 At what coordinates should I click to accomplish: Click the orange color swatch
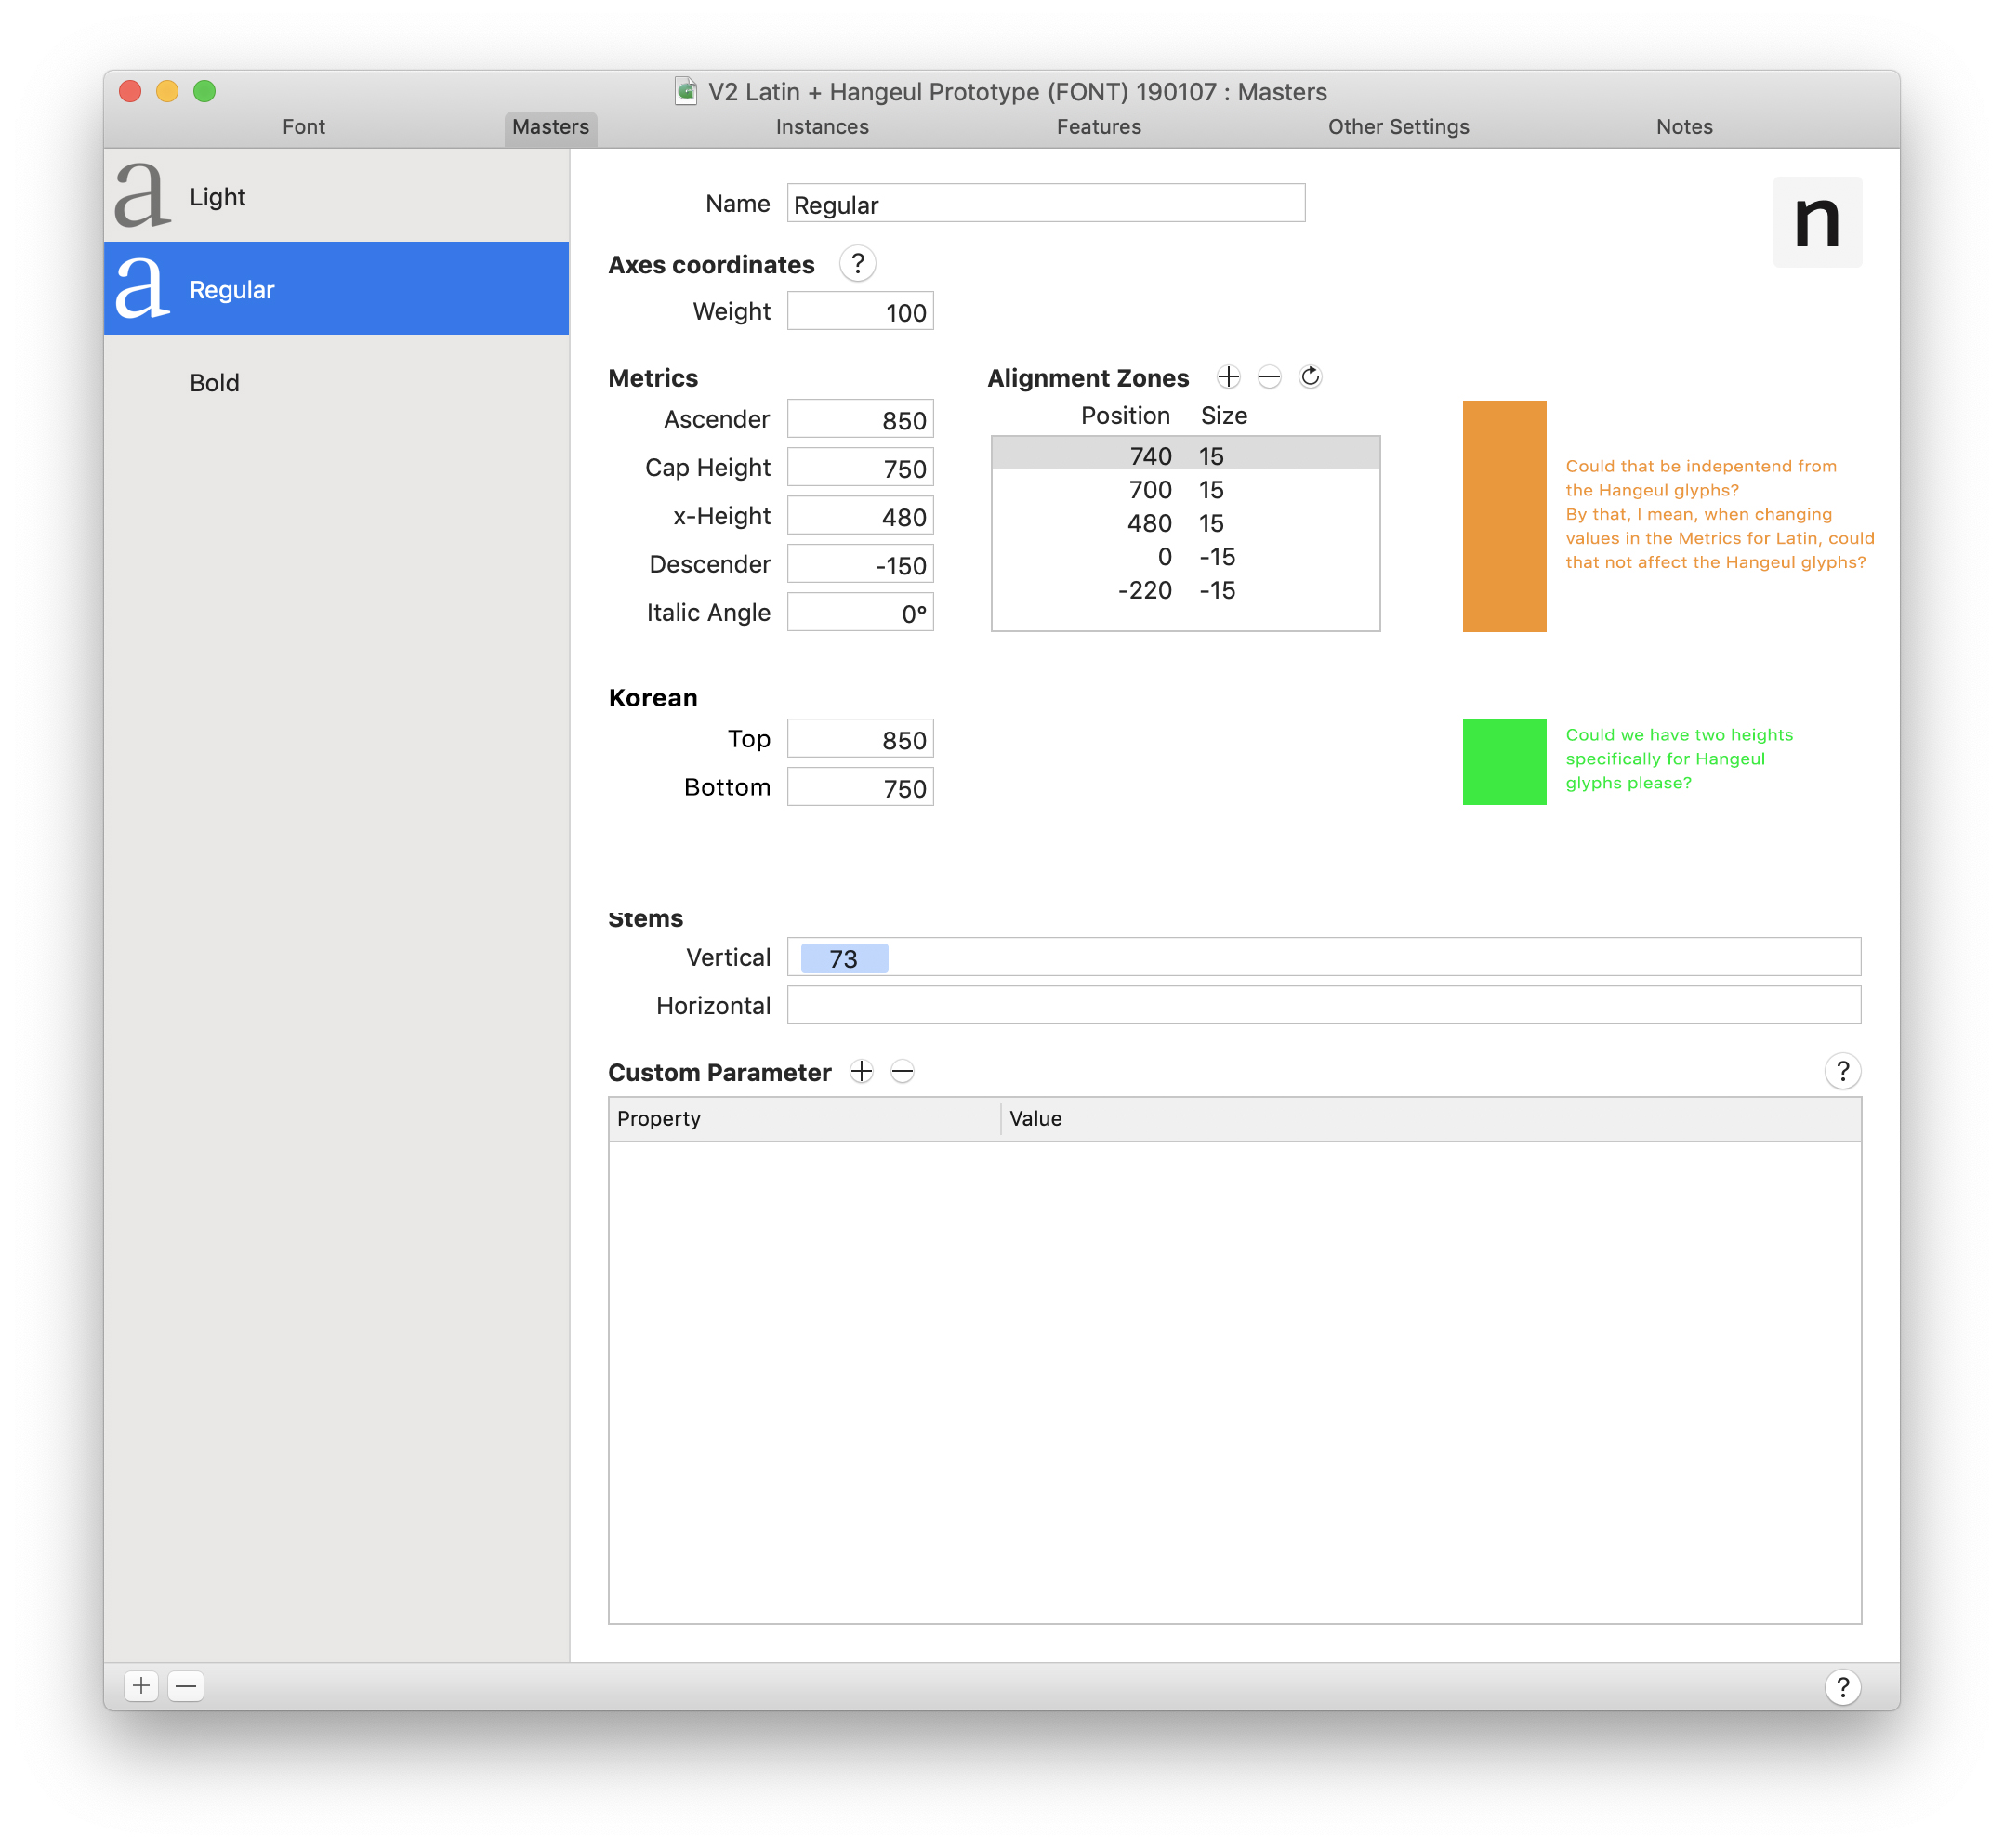(x=1504, y=516)
